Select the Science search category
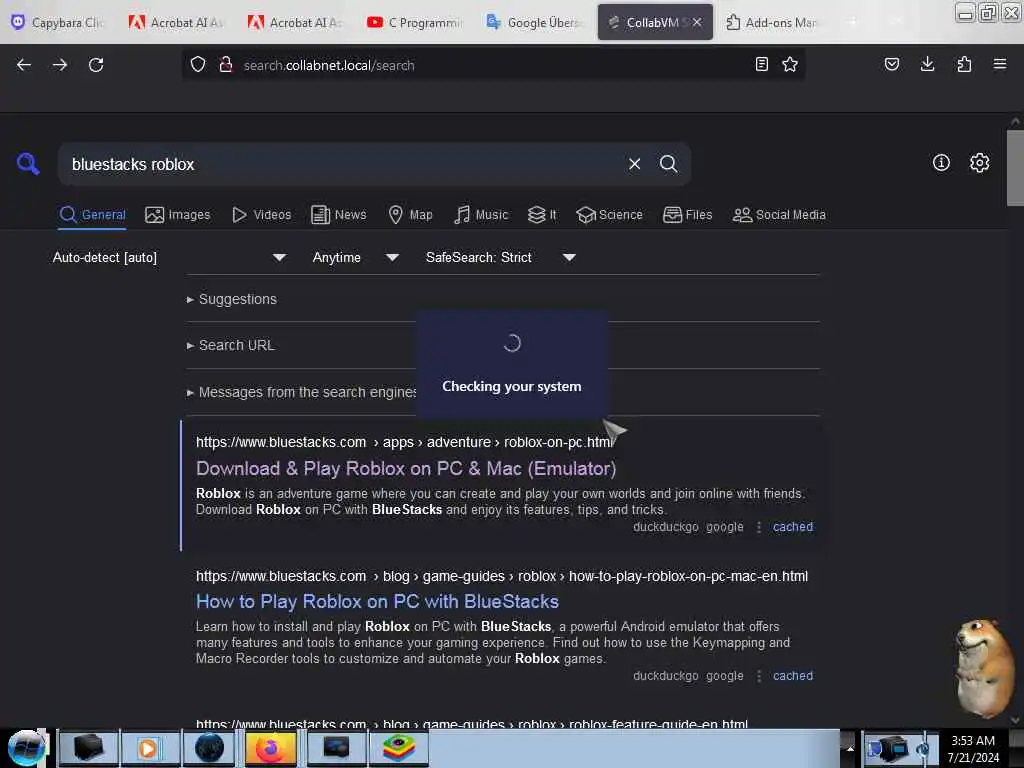 click(609, 215)
